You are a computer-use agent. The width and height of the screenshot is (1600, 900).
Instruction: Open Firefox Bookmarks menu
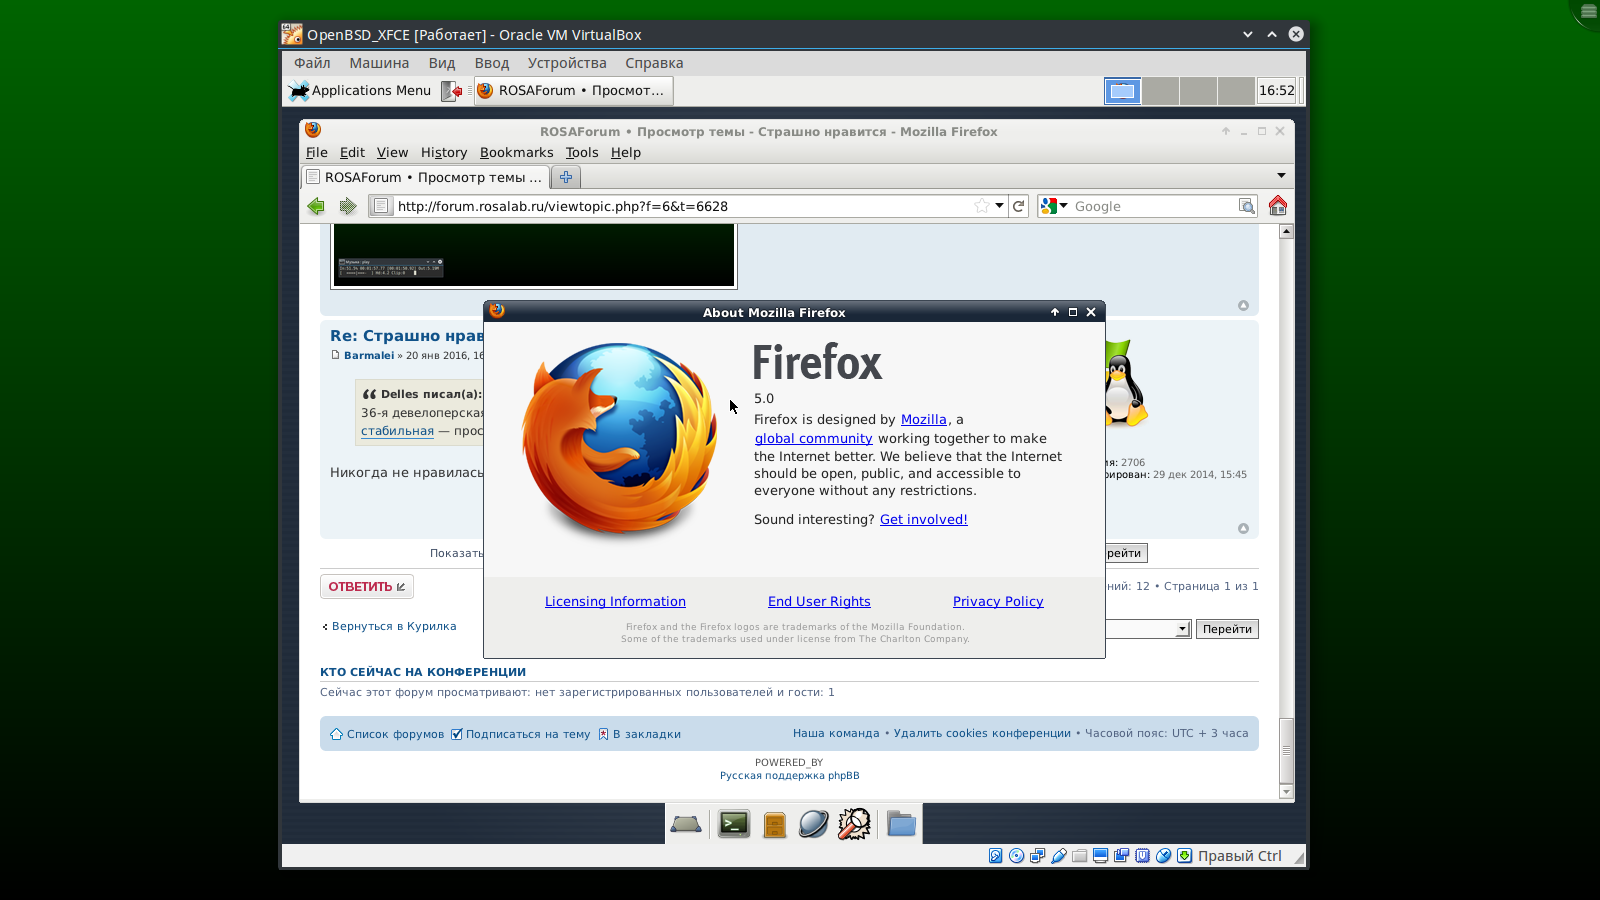coord(516,153)
